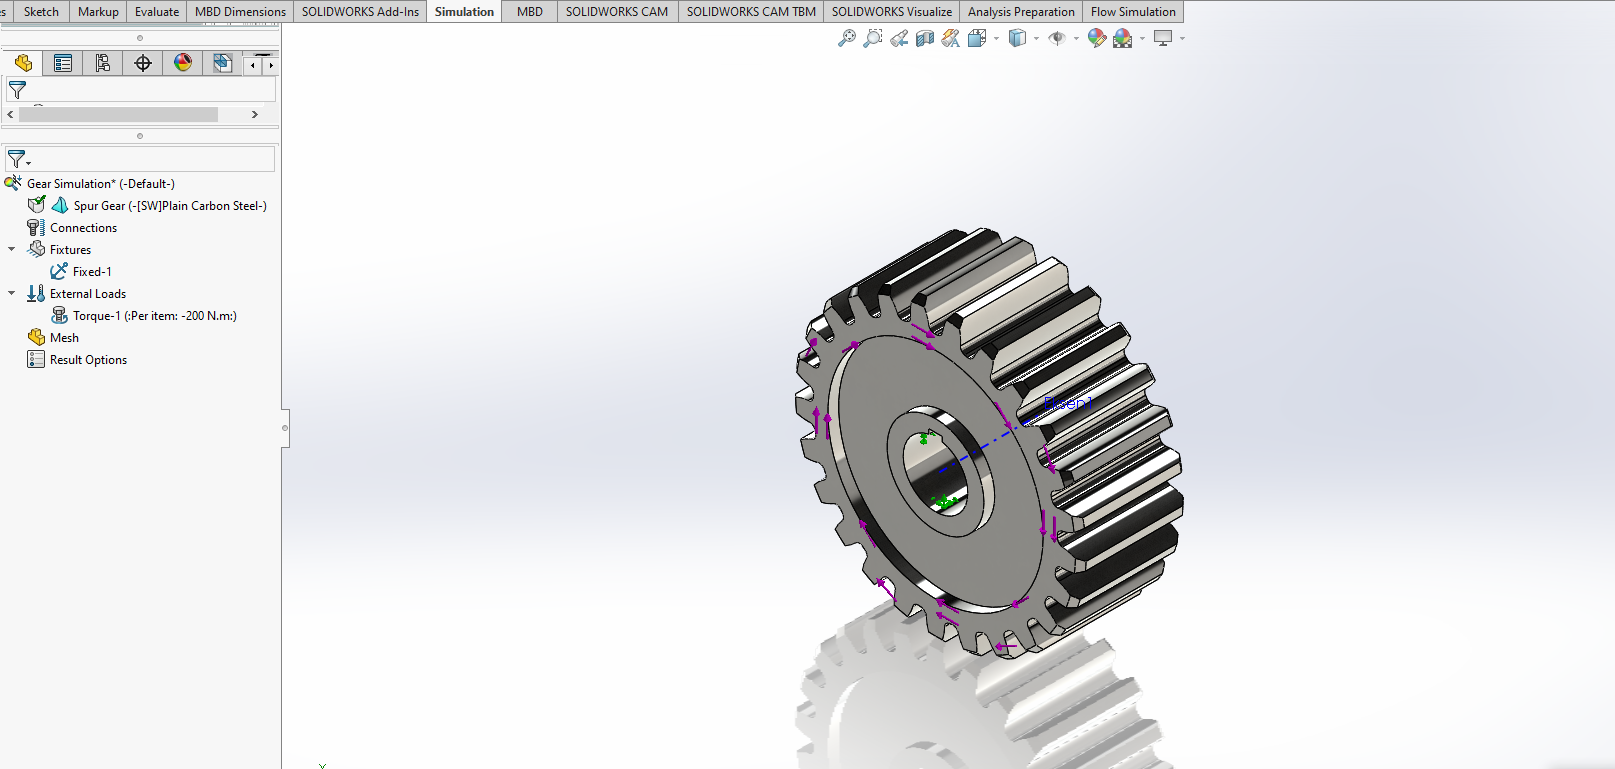The width and height of the screenshot is (1615, 769).
Task: Select Gear Simulation study node
Action: pyautogui.click(x=100, y=184)
